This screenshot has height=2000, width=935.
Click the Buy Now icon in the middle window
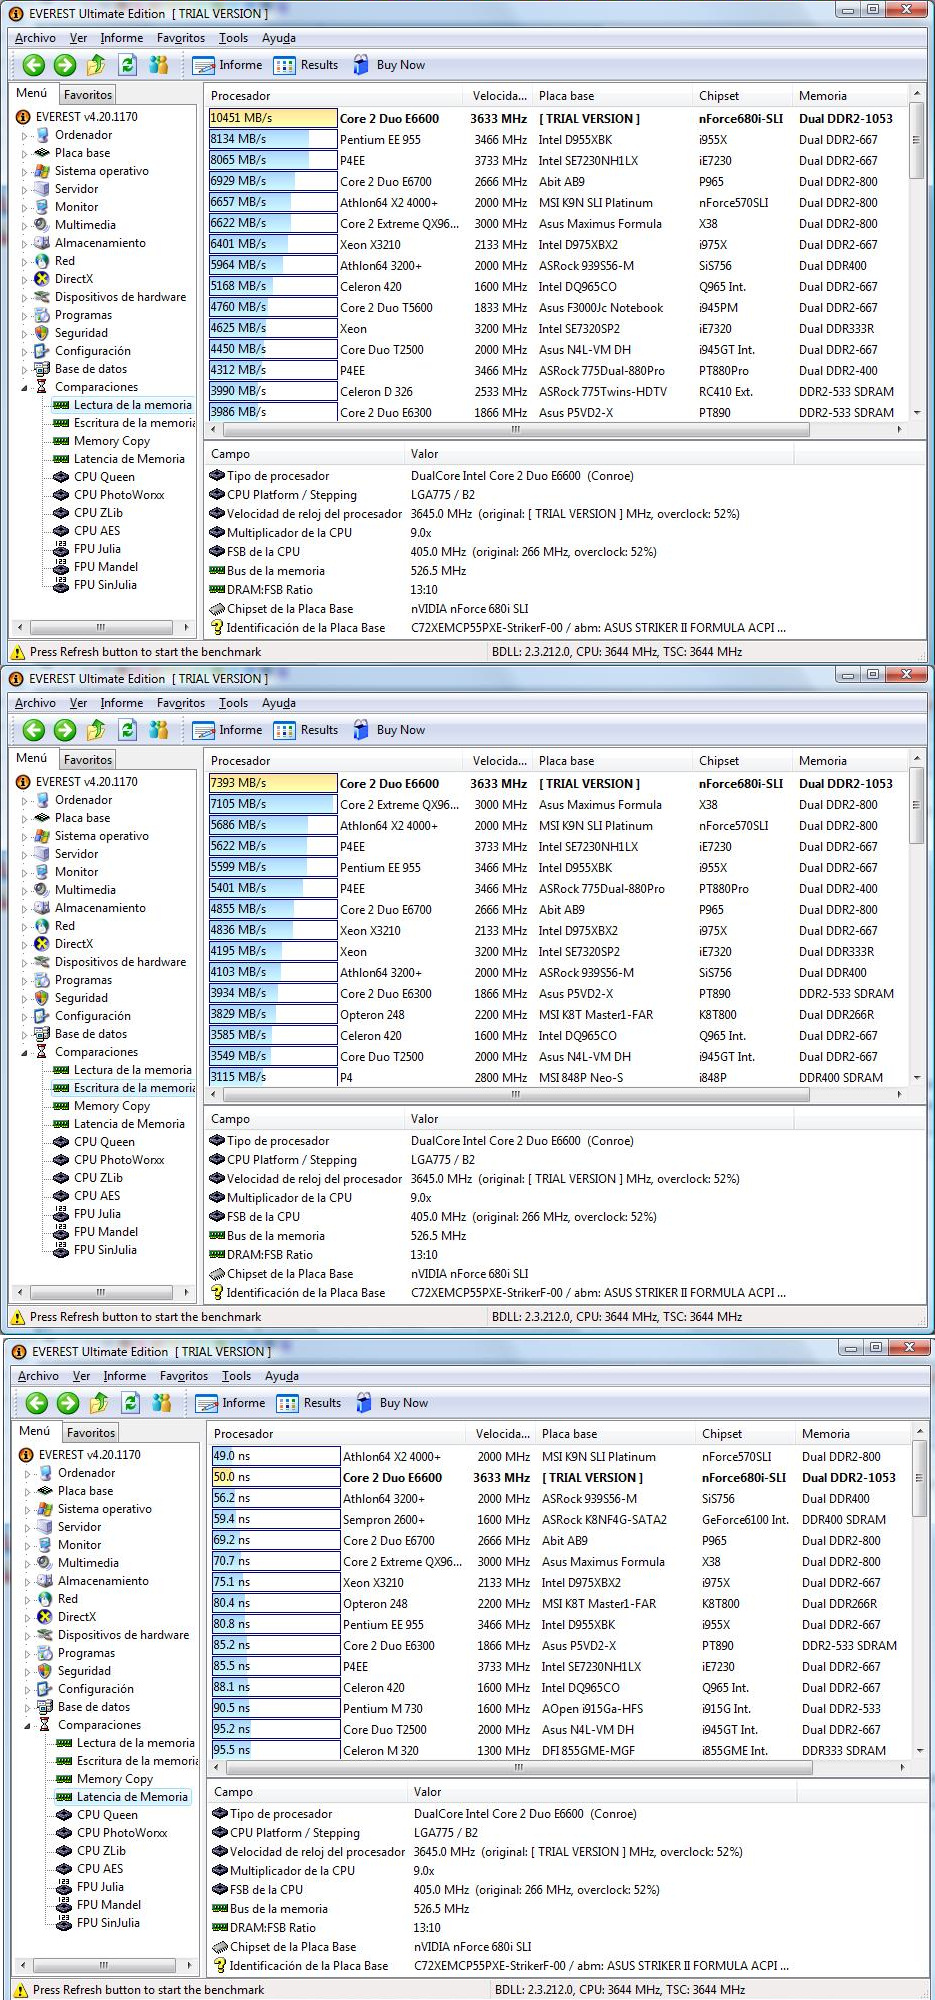(x=361, y=730)
